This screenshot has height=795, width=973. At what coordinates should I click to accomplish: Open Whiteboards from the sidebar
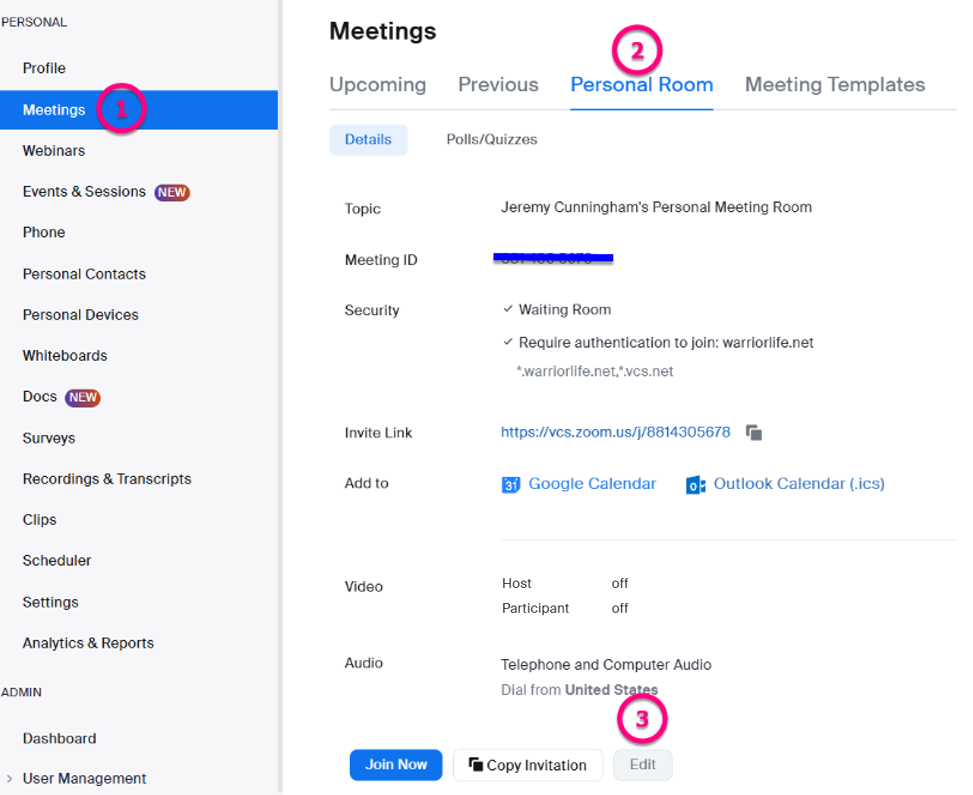tap(65, 356)
